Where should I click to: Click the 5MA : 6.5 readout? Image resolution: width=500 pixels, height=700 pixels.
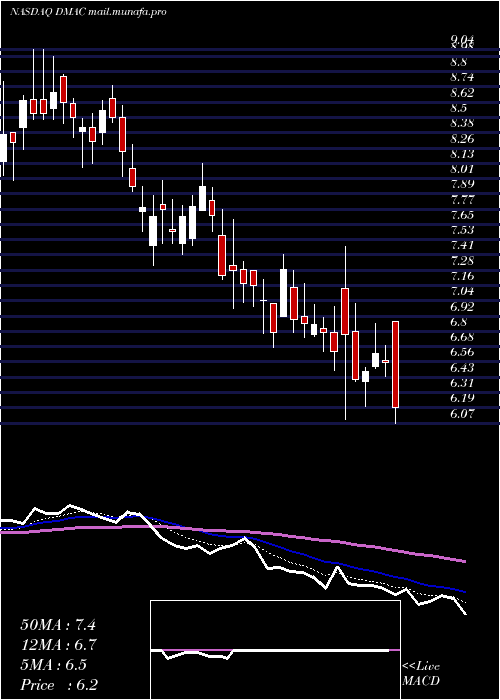tap(53, 665)
